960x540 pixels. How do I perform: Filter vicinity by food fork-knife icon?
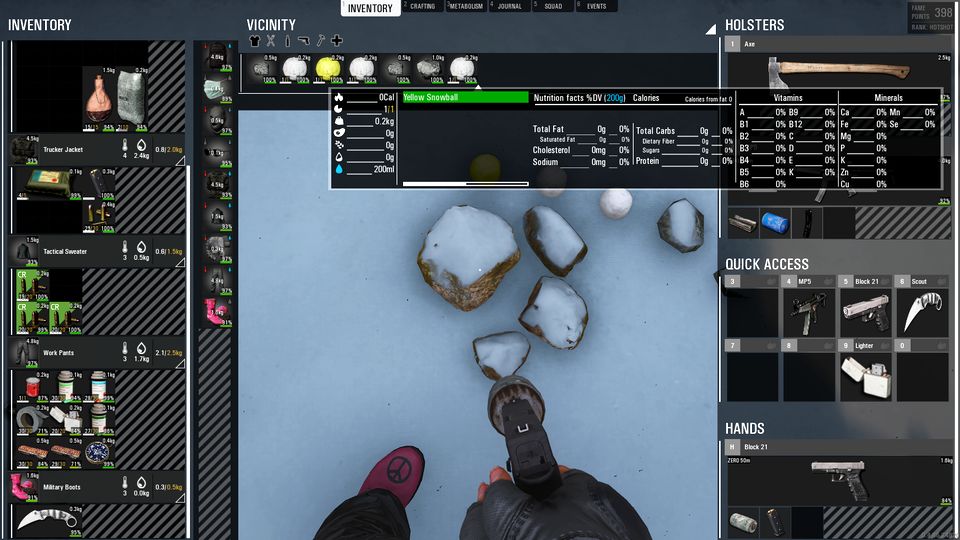click(271, 41)
